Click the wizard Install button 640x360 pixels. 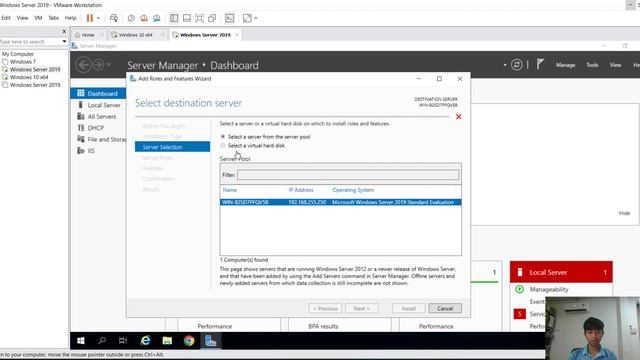point(409,308)
